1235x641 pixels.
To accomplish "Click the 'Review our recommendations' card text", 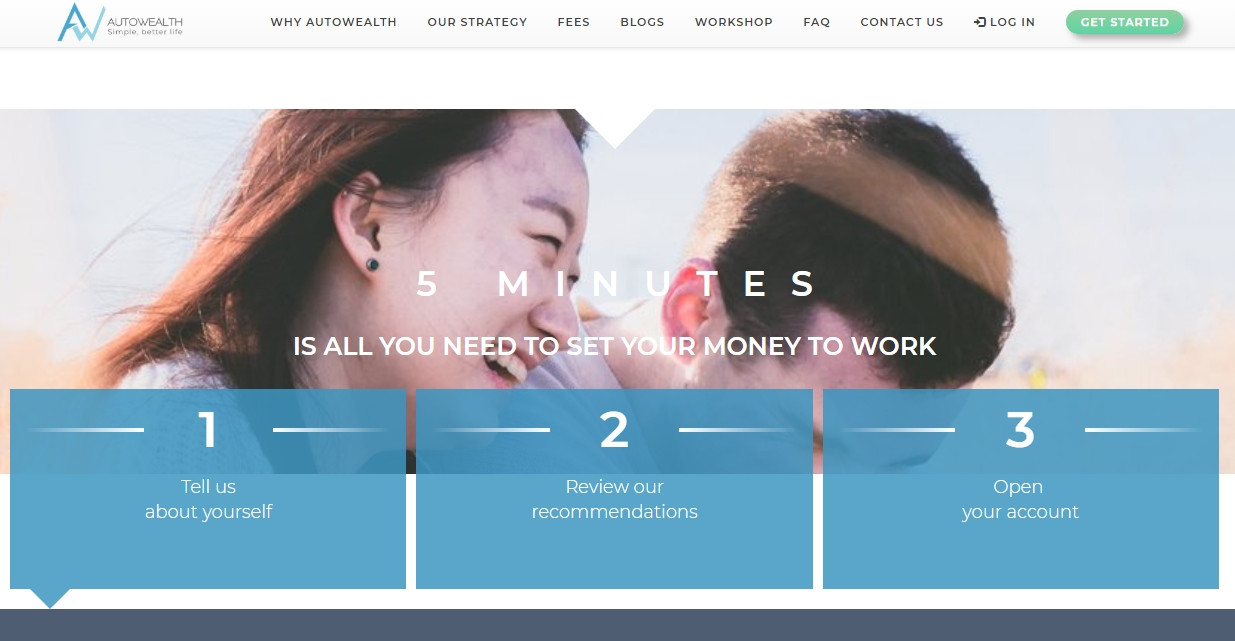I will point(614,499).
